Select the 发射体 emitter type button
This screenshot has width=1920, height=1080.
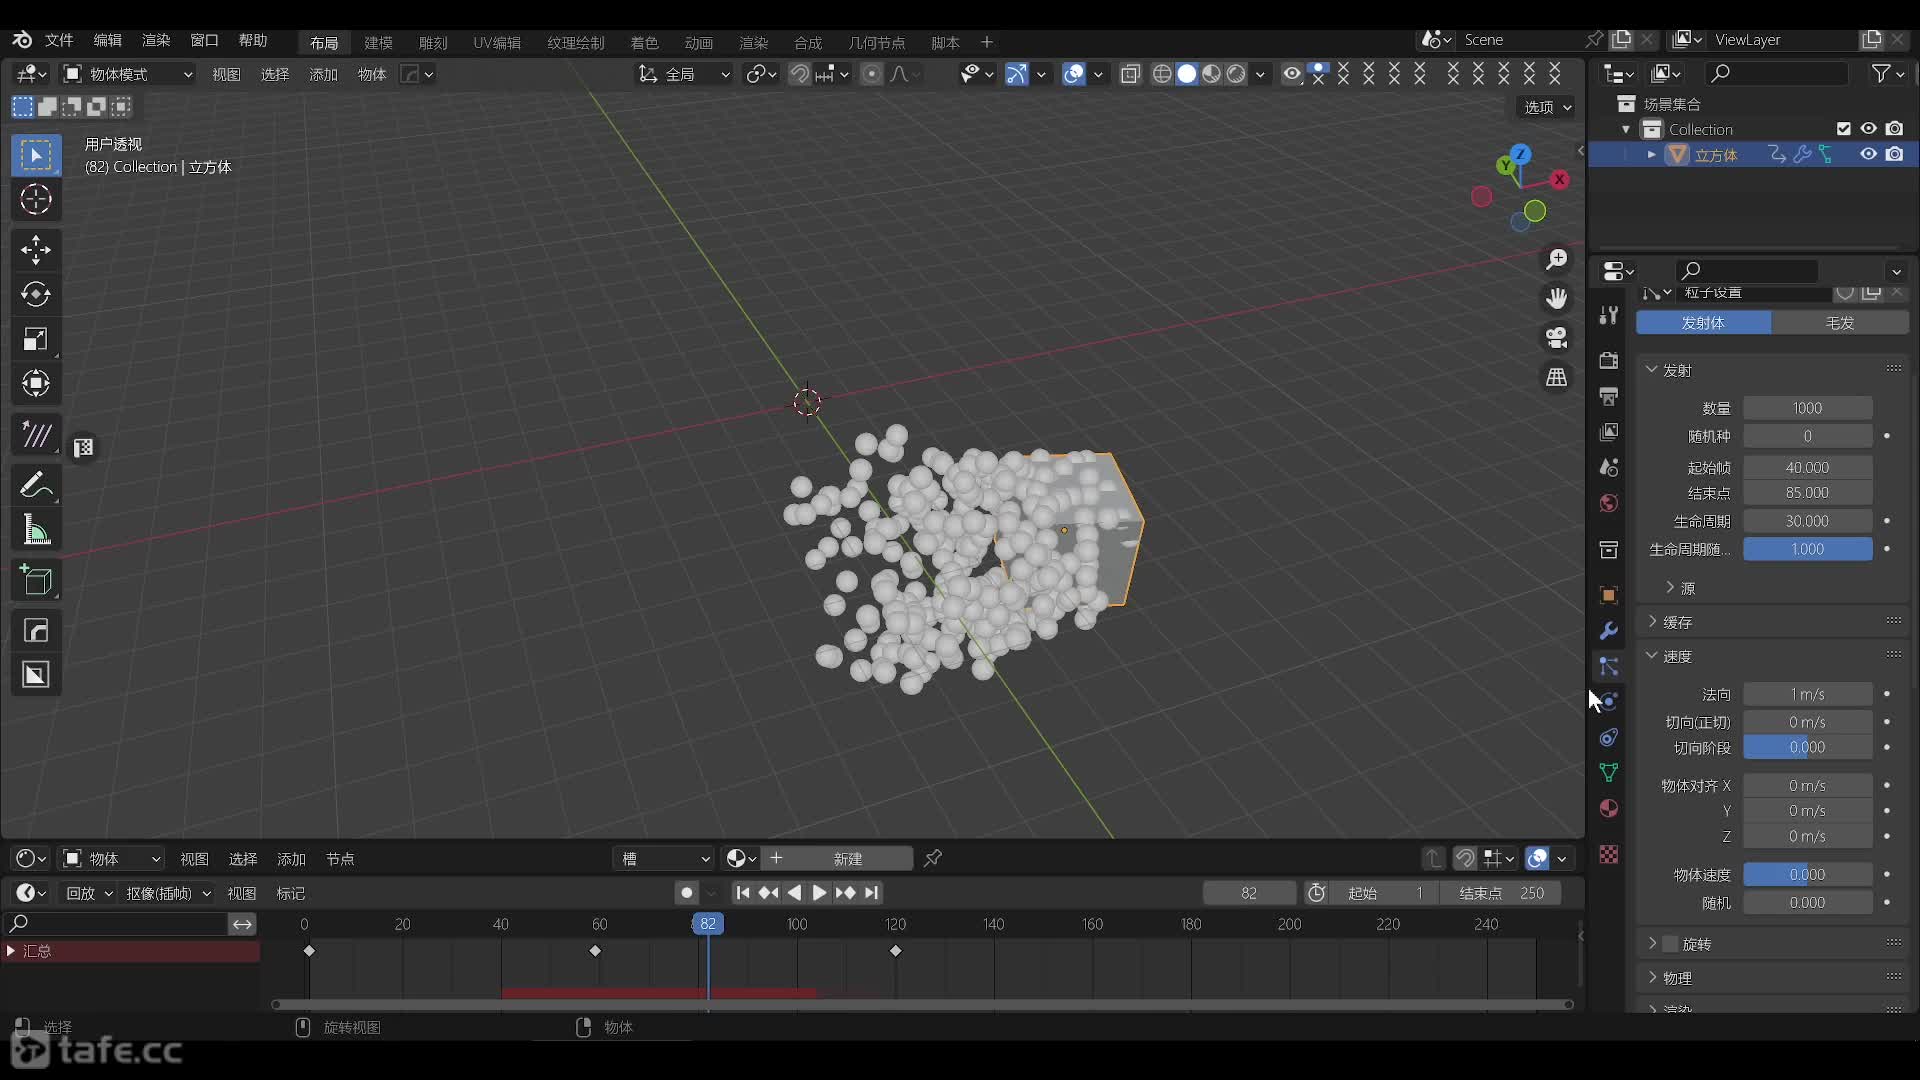pyautogui.click(x=1703, y=323)
